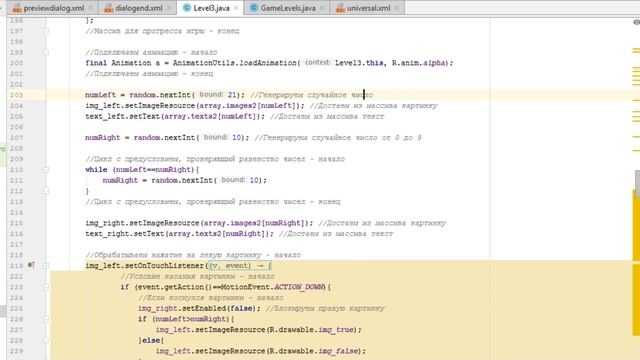The width and height of the screenshot is (640, 360).
Task: Click line number 215 in the gutter
Action: 16,223
